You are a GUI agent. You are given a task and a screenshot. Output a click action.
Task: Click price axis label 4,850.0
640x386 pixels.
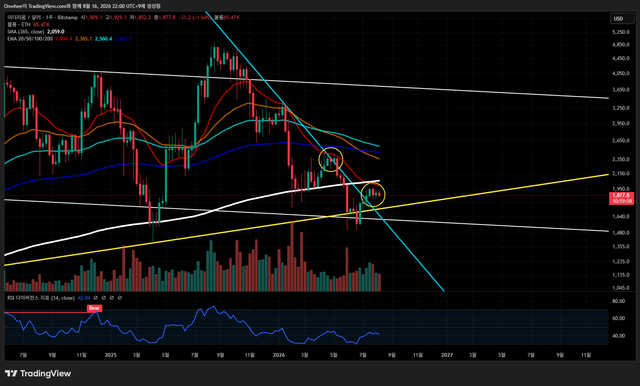click(x=621, y=44)
